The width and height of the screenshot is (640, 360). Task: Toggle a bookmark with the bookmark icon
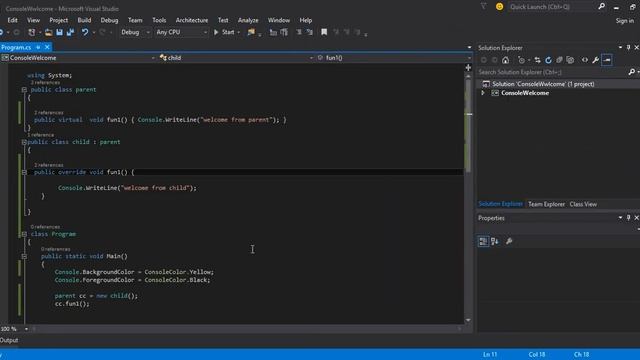pos(324,32)
